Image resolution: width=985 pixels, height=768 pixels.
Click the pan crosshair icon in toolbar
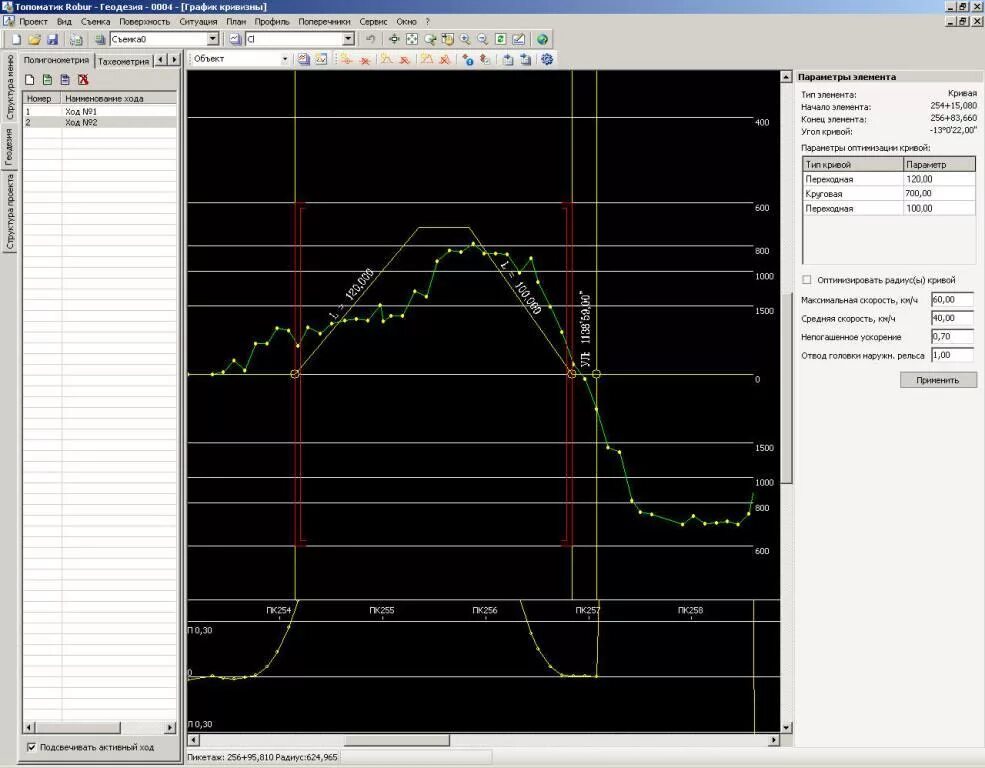click(393, 39)
